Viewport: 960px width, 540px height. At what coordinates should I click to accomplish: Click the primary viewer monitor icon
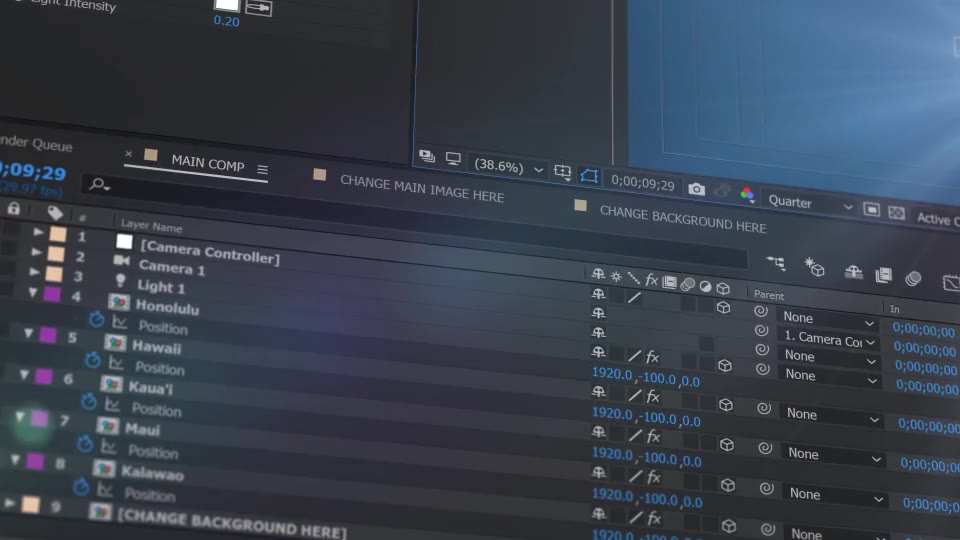[x=453, y=159]
